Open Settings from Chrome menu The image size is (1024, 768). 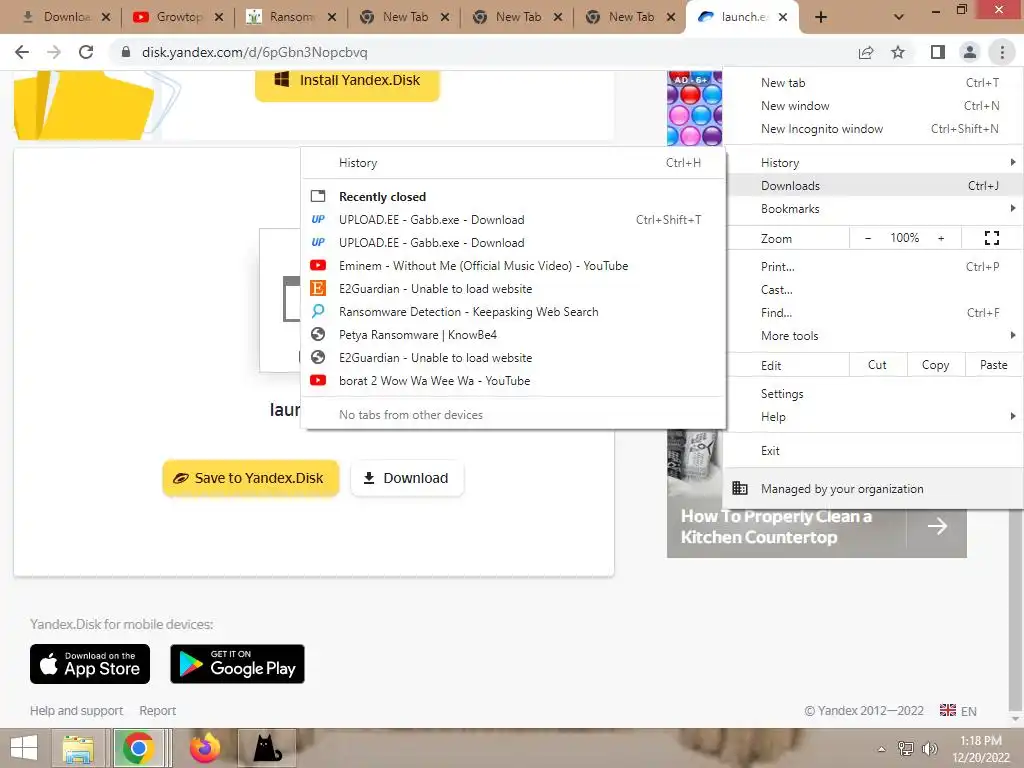(874, 394)
